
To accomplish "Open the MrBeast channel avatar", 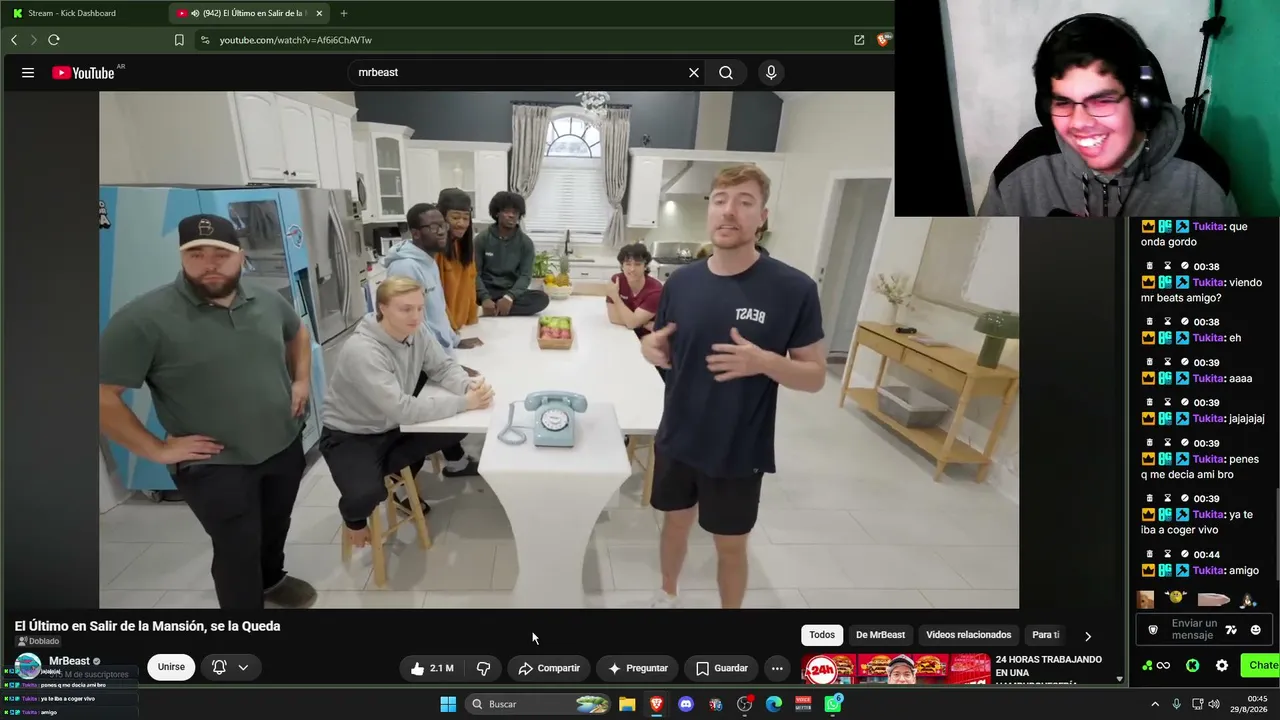I will click(x=28, y=665).
